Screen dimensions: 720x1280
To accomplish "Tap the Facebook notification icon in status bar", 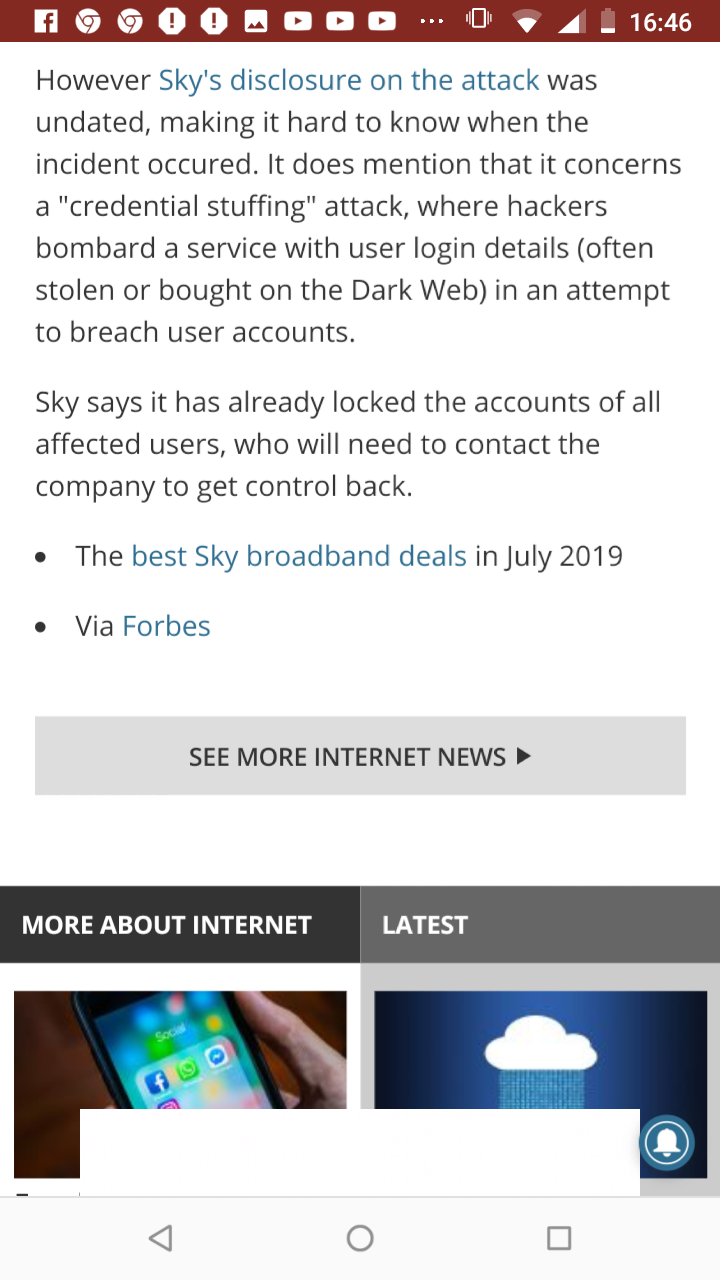I will point(46,21).
